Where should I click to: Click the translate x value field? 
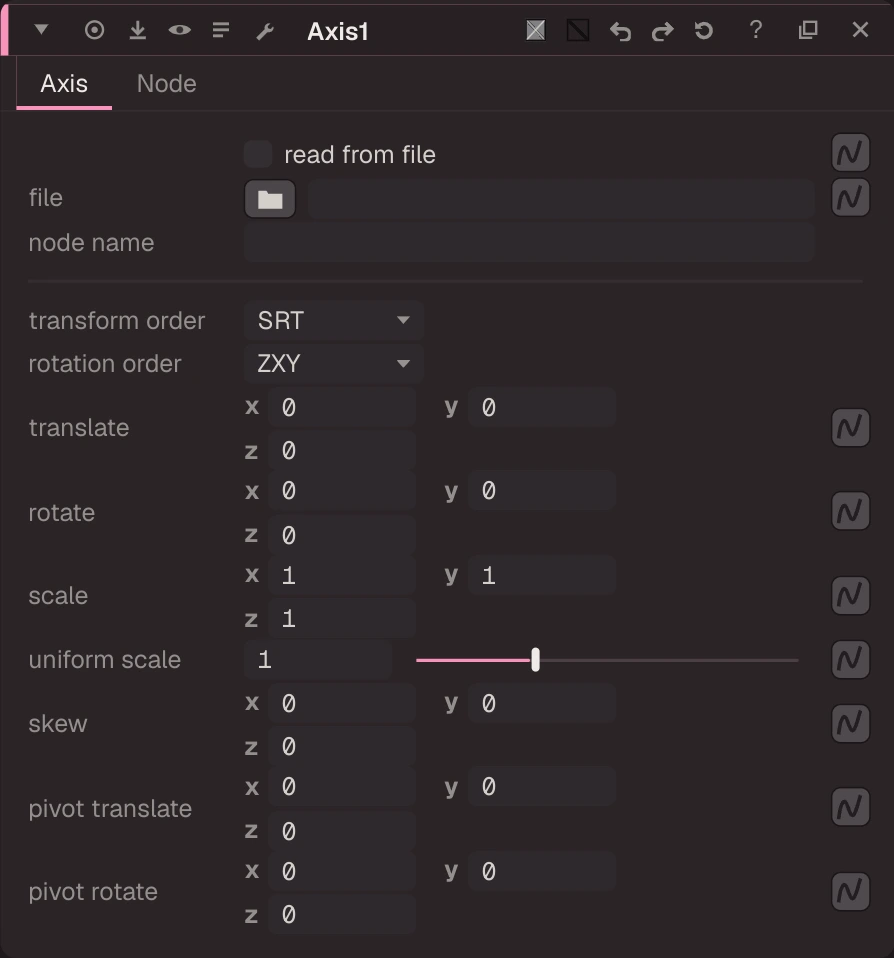342,407
